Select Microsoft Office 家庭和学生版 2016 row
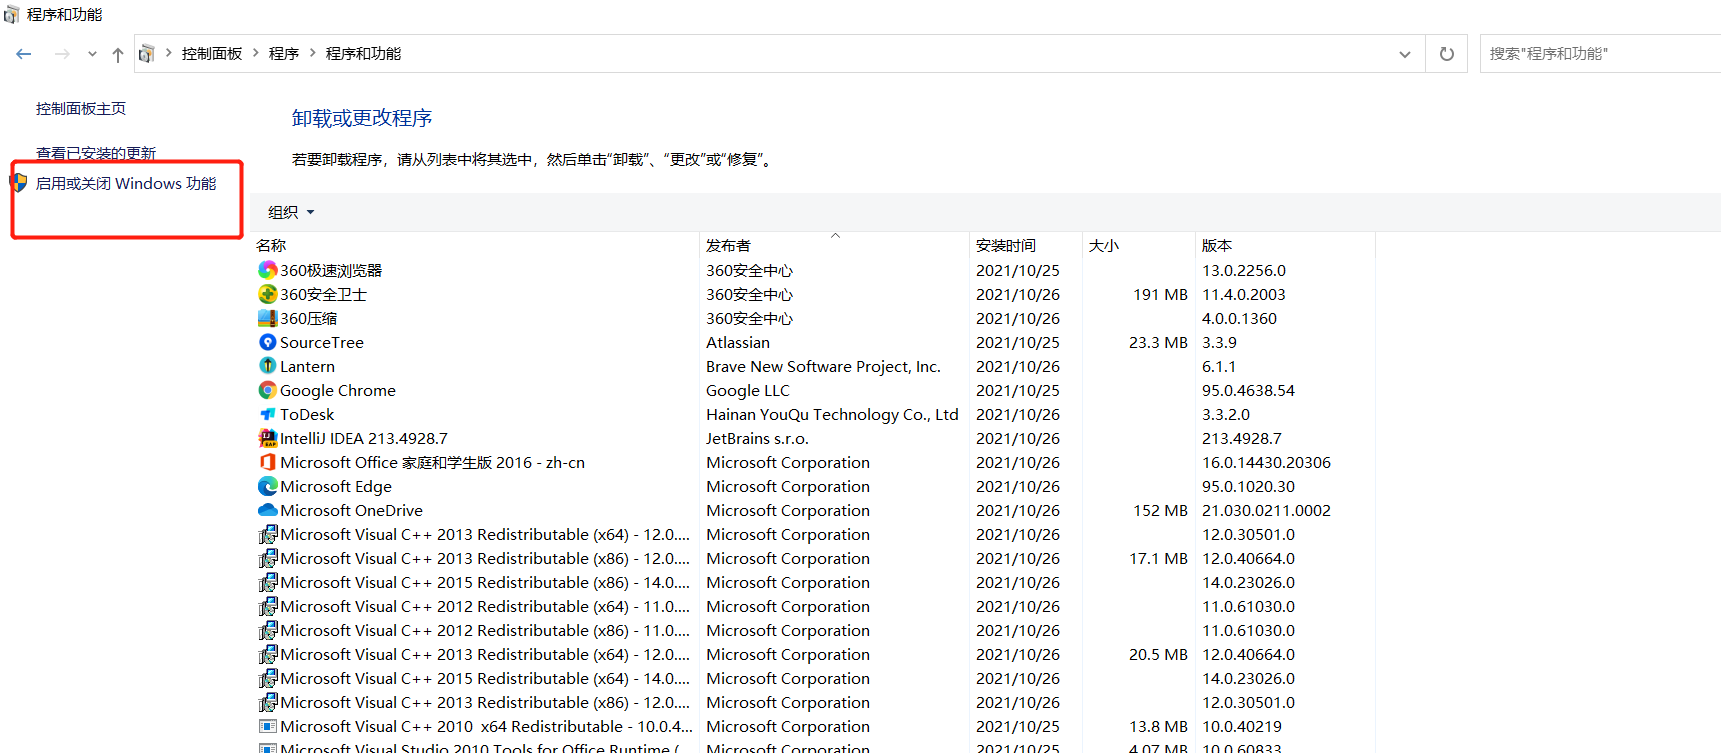 point(432,462)
